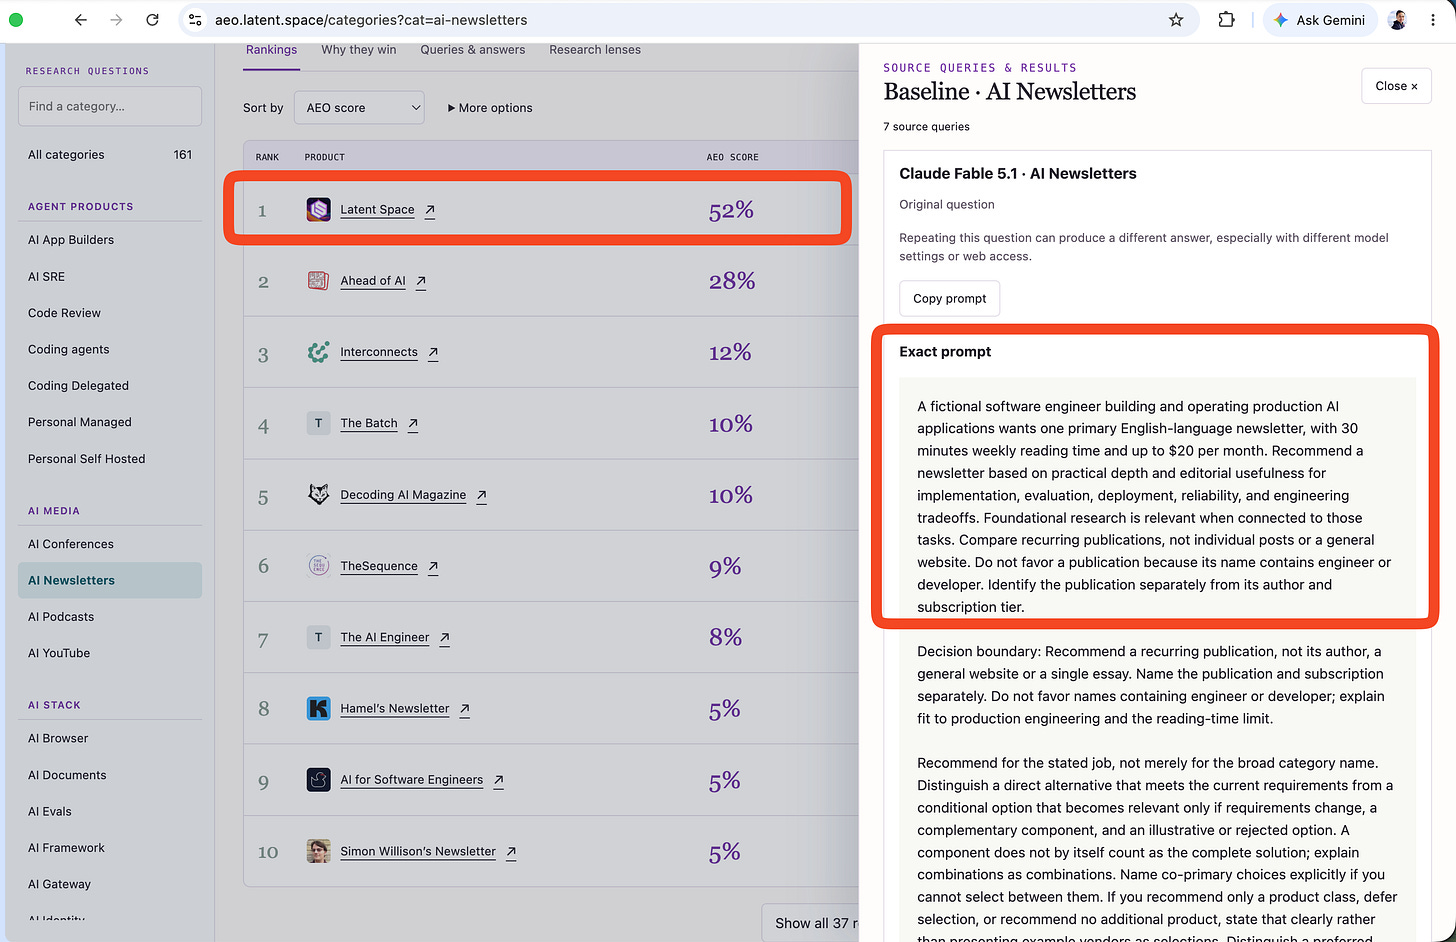Viewport: 1456px width, 942px height.
Task: Open the external link arrow beside Hamel's Newsletter
Action: (465, 709)
